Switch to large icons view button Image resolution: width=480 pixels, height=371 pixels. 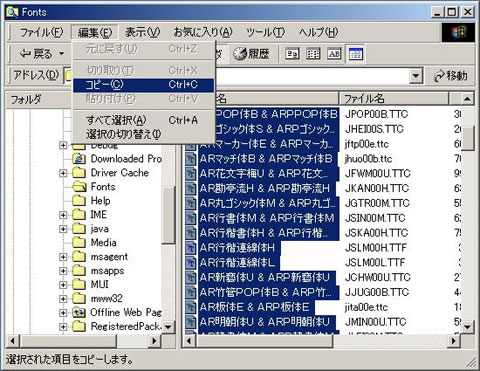click(x=292, y=54)
